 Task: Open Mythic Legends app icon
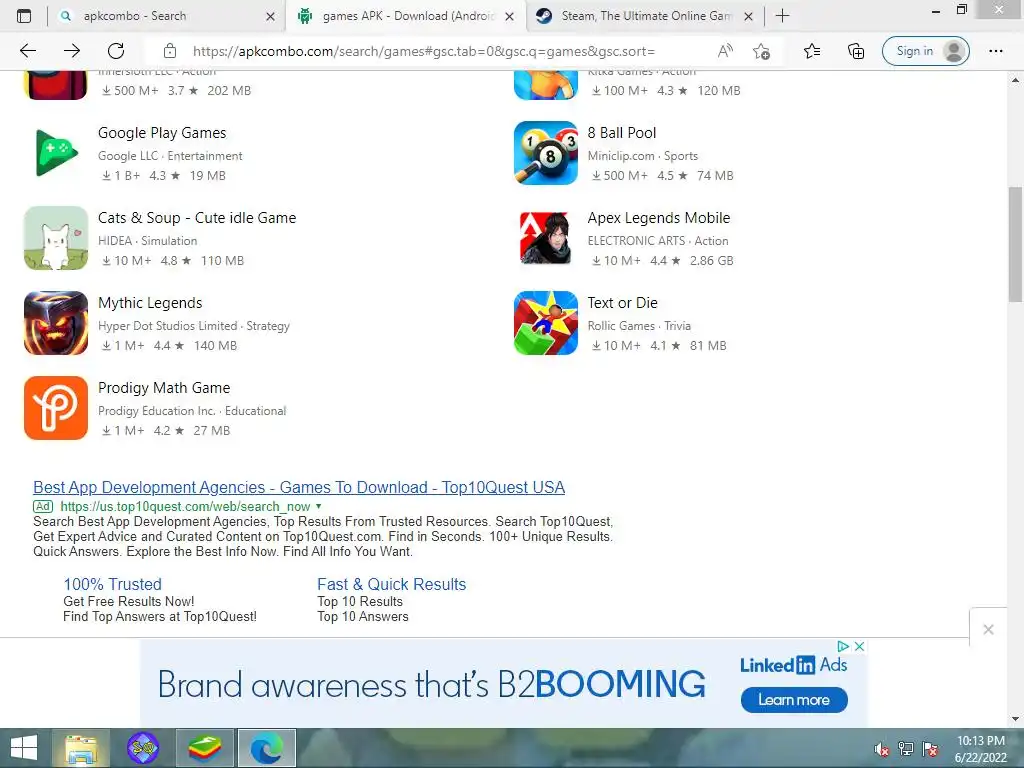click(x=56, y=323)
